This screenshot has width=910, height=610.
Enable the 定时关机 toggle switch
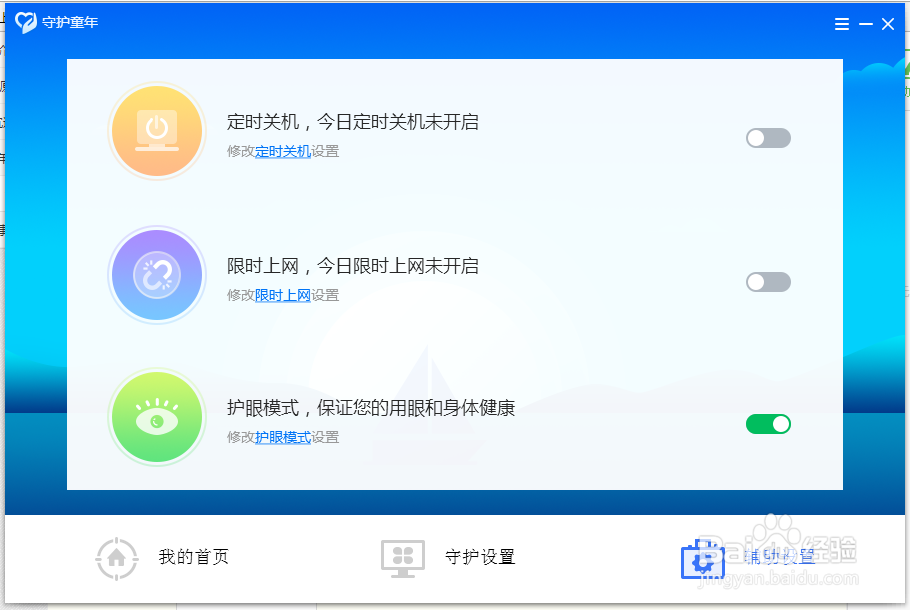[768, 137]
